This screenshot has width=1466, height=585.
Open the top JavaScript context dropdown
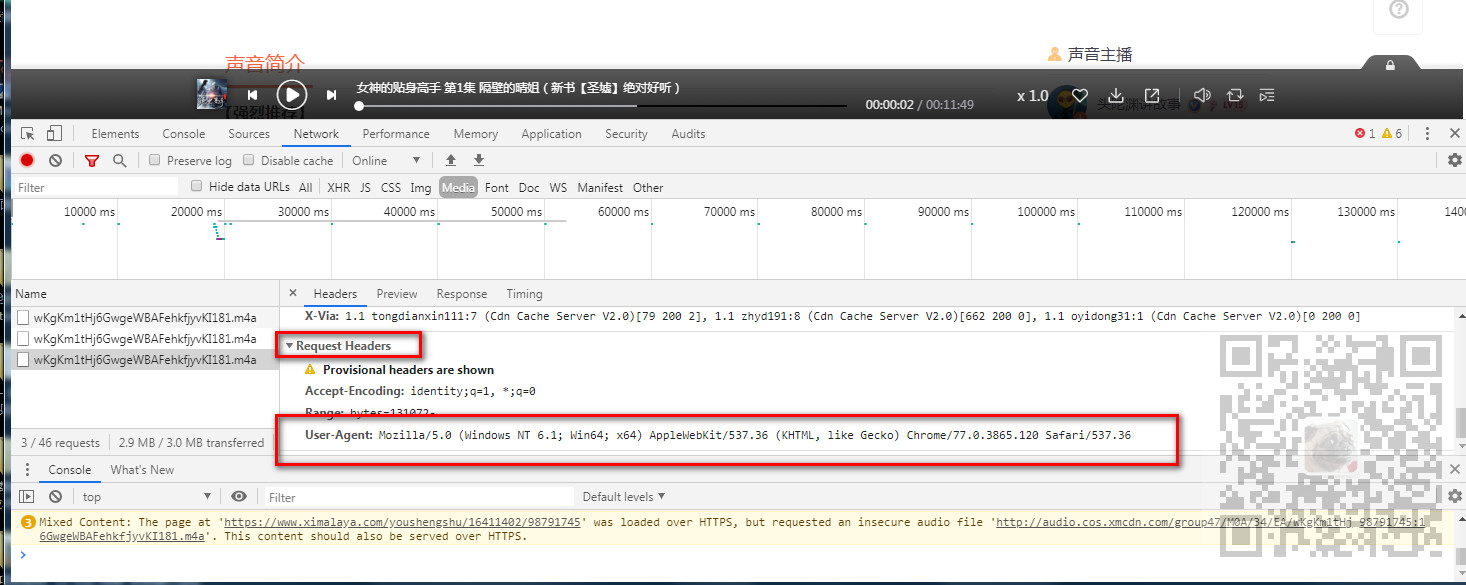coord(147,497)
